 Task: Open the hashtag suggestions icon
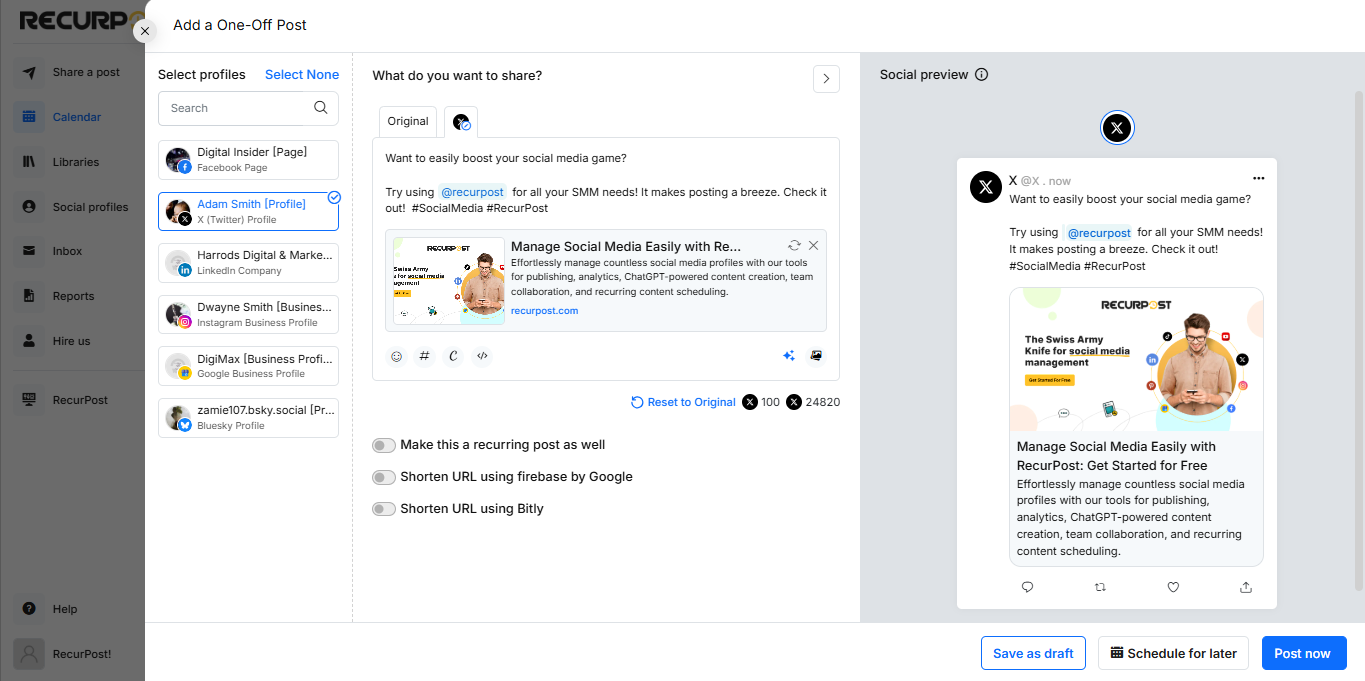click(x=425, y=355)
